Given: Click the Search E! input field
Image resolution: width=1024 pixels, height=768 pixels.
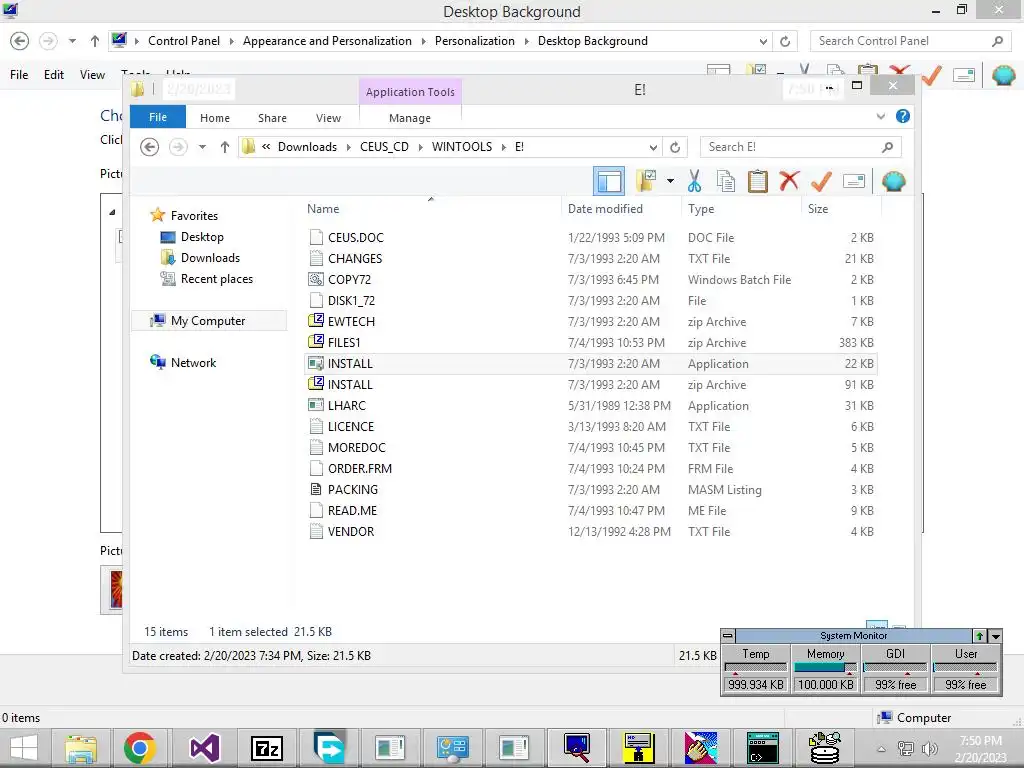Looking at the screenshot, I should 801,147.
